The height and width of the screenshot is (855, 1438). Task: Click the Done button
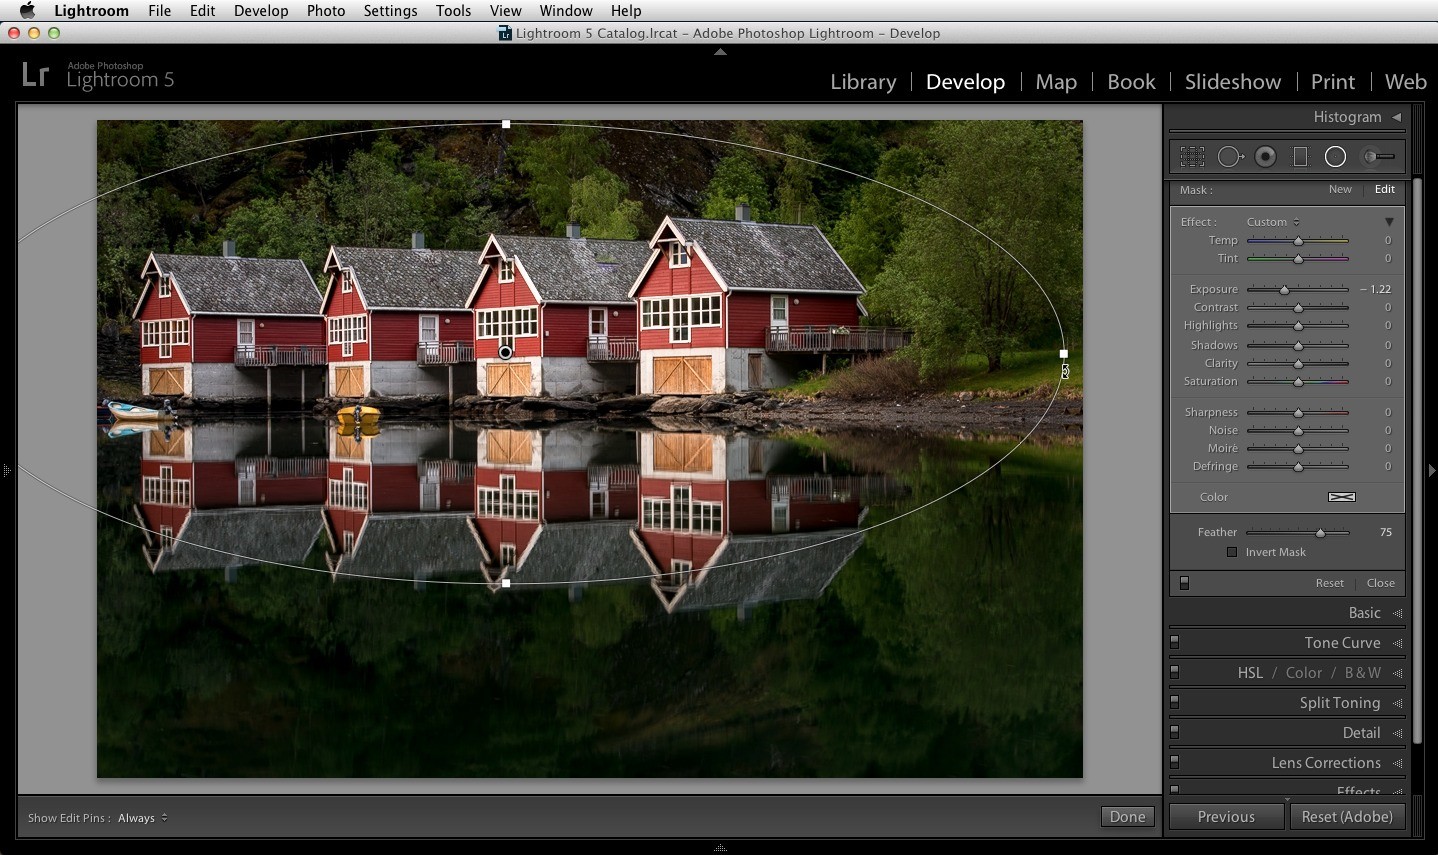coord(1127,817)
